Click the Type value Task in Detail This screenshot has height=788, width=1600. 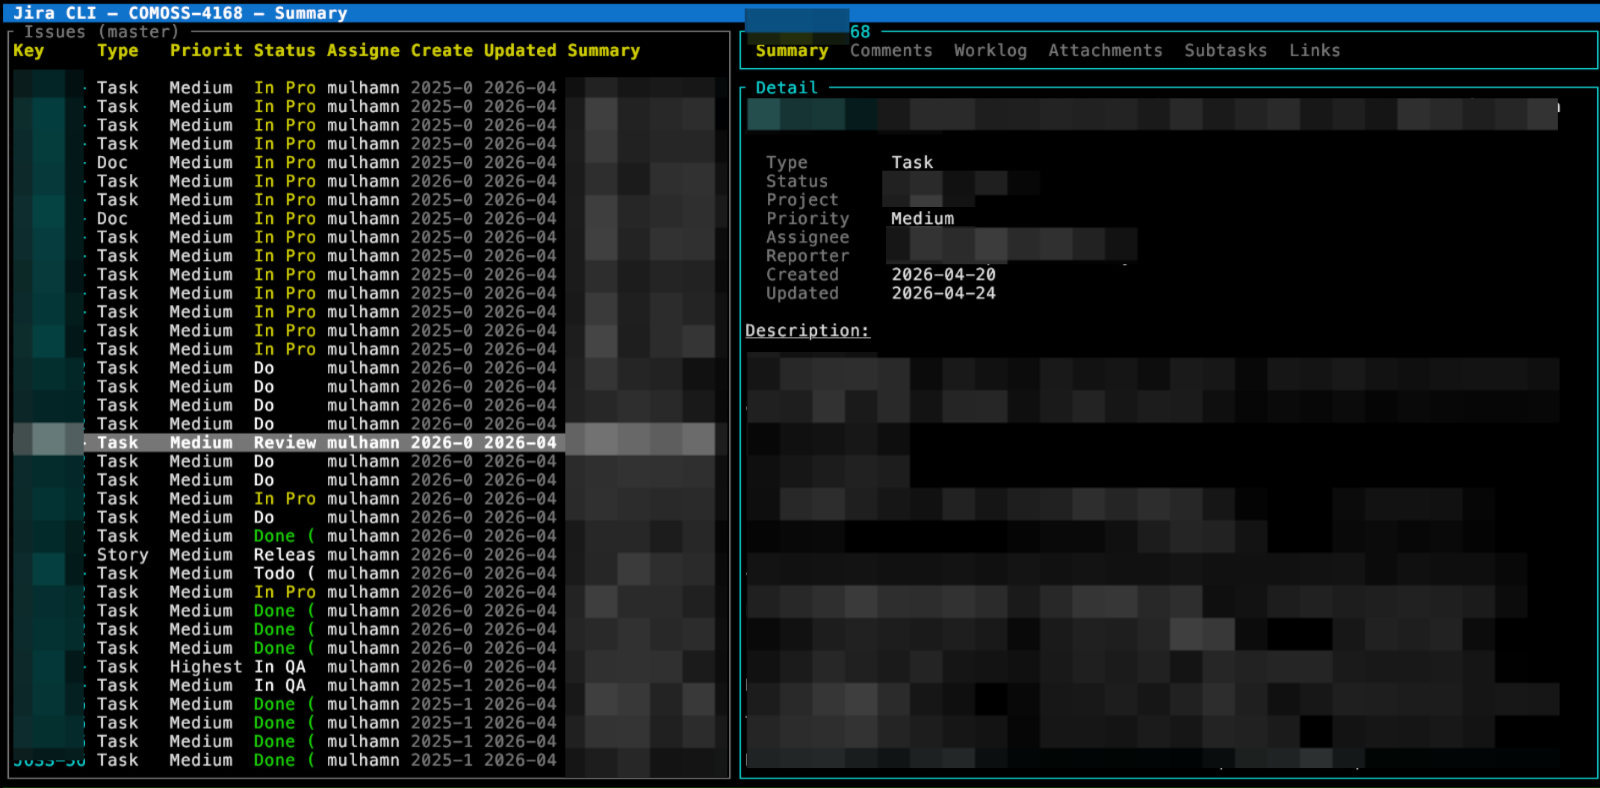pos(912,162)
